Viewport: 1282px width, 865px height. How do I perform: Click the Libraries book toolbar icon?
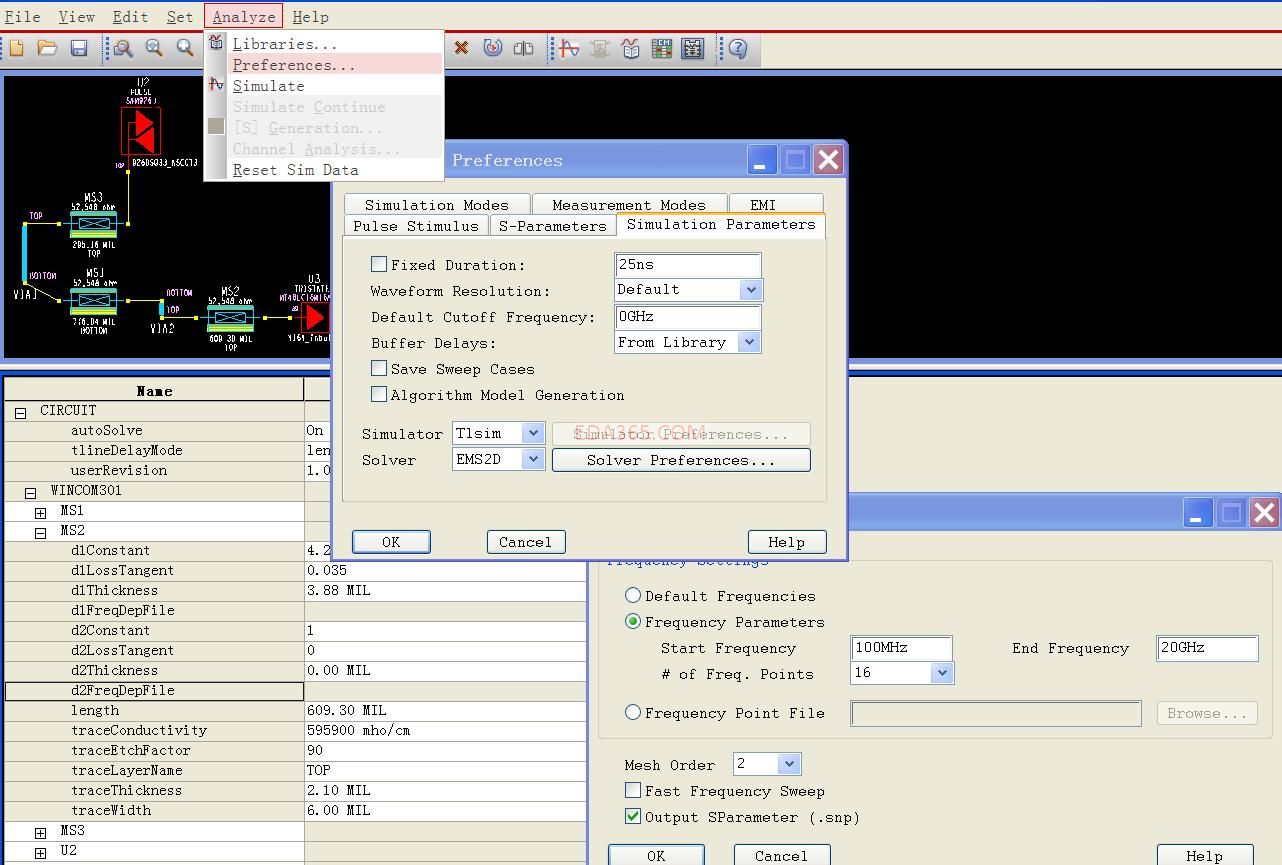[x=630, y=48]
